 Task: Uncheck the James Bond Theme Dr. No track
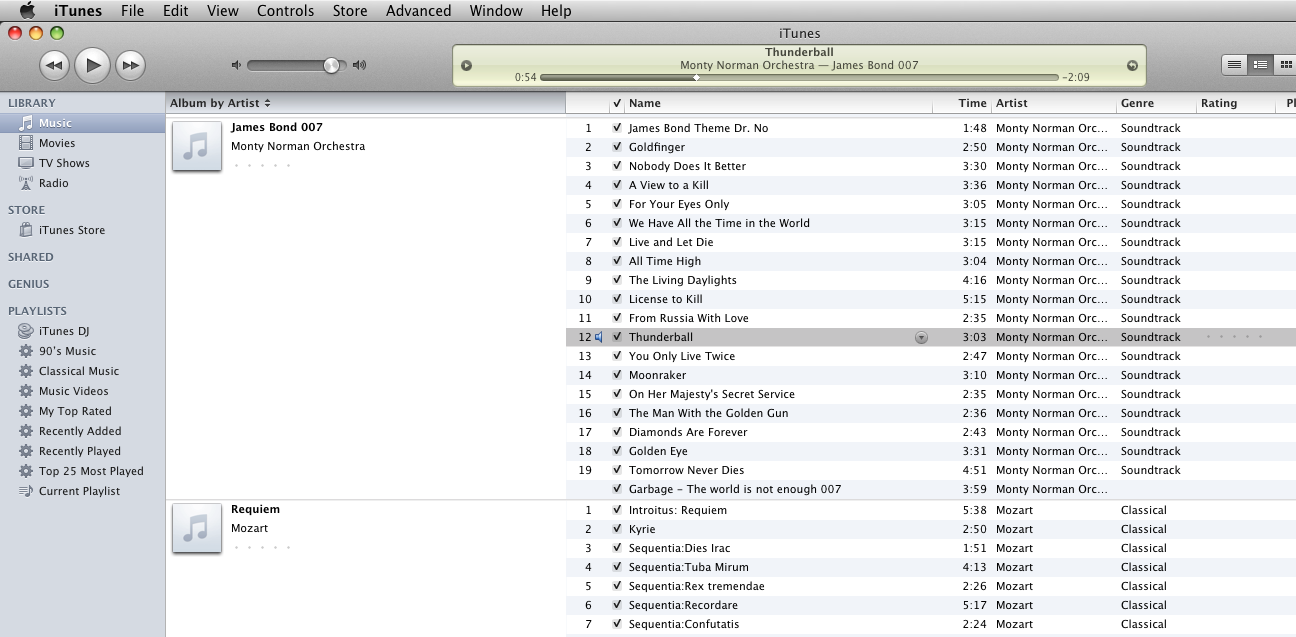(617, 128)
